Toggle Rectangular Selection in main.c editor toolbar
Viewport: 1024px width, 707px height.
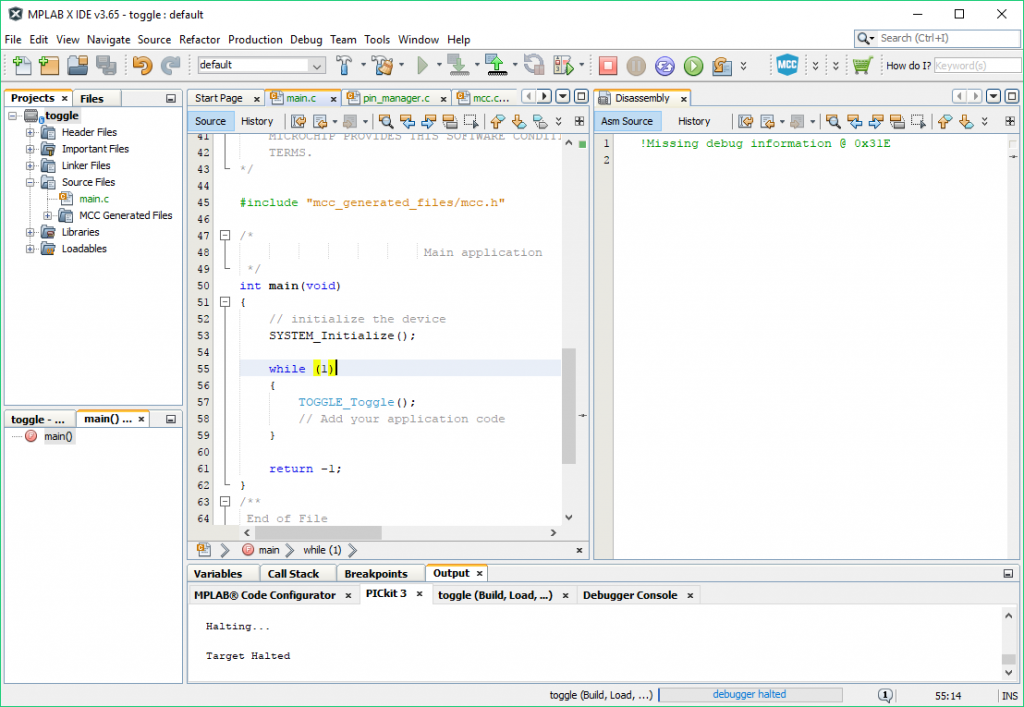point(471,121)
